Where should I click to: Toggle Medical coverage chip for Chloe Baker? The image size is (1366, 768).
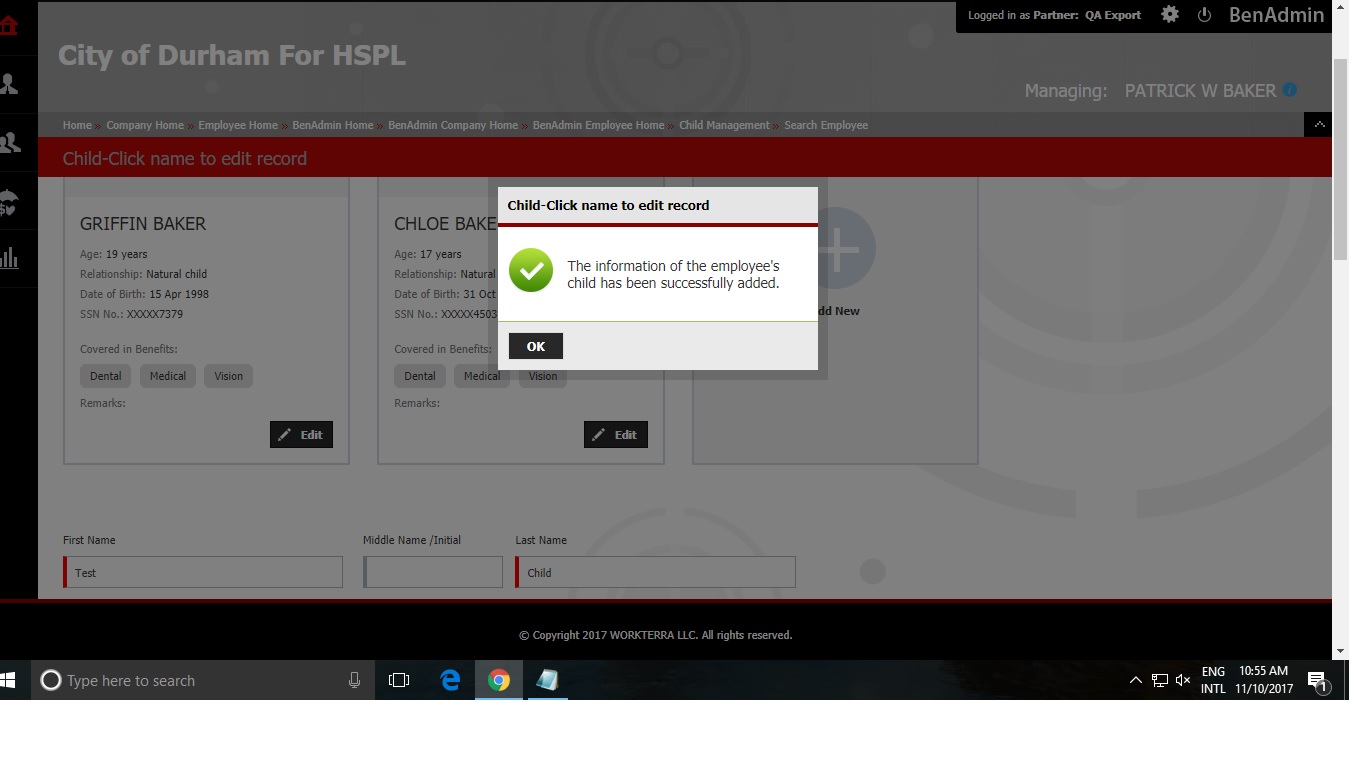point(481,376)
